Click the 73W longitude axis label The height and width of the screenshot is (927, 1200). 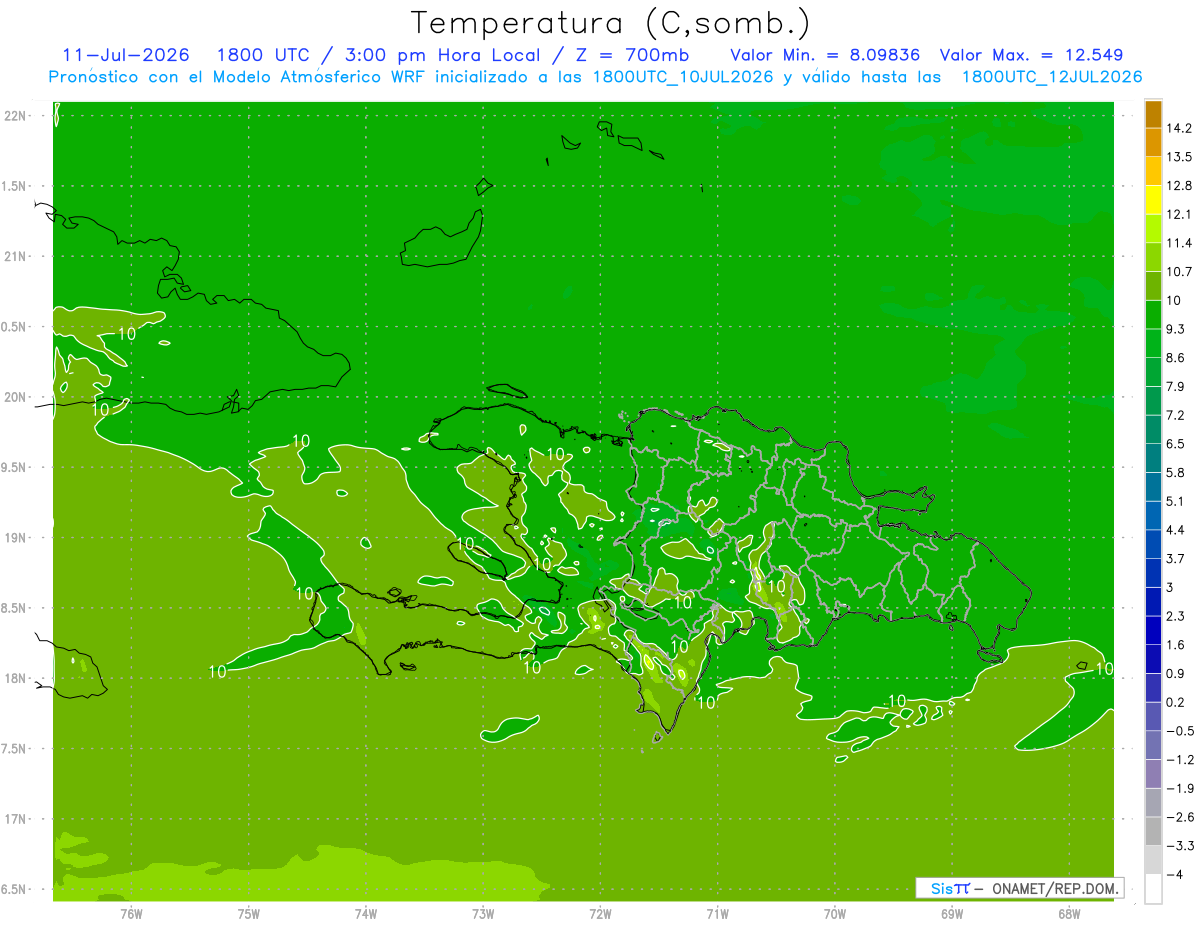coord(483,914)
